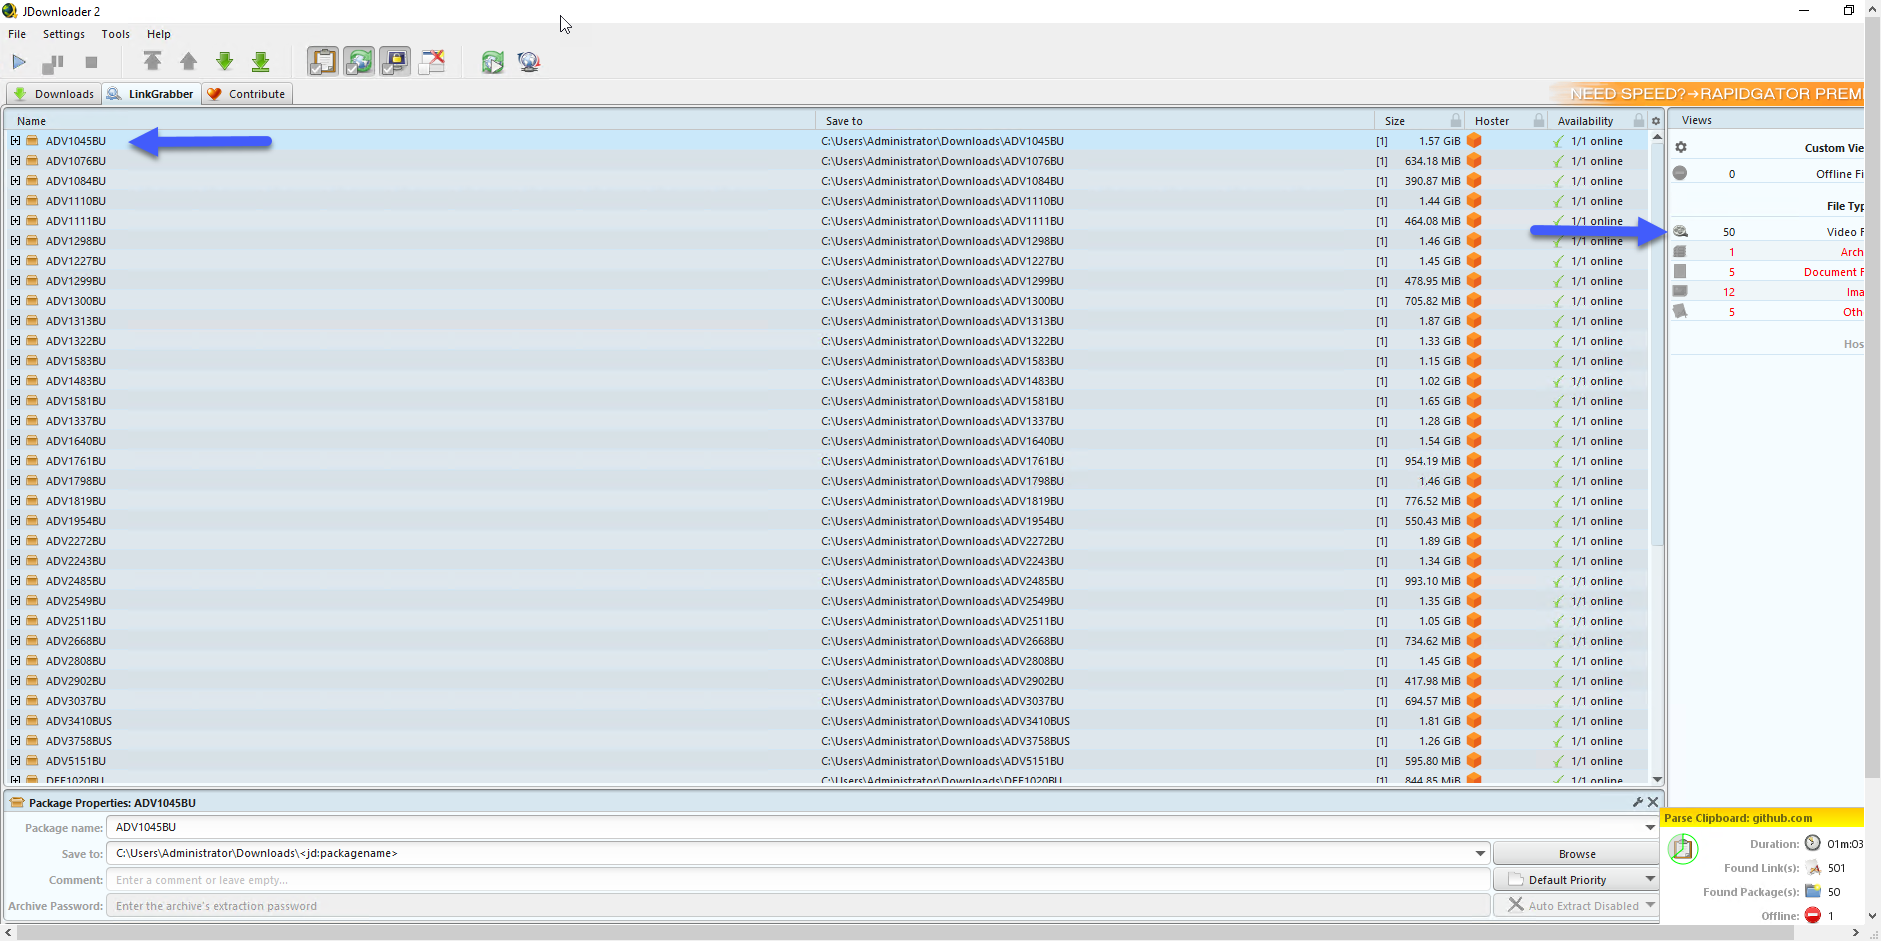
Task: Click the Archive Password input field
Action: tap(798, 906)
